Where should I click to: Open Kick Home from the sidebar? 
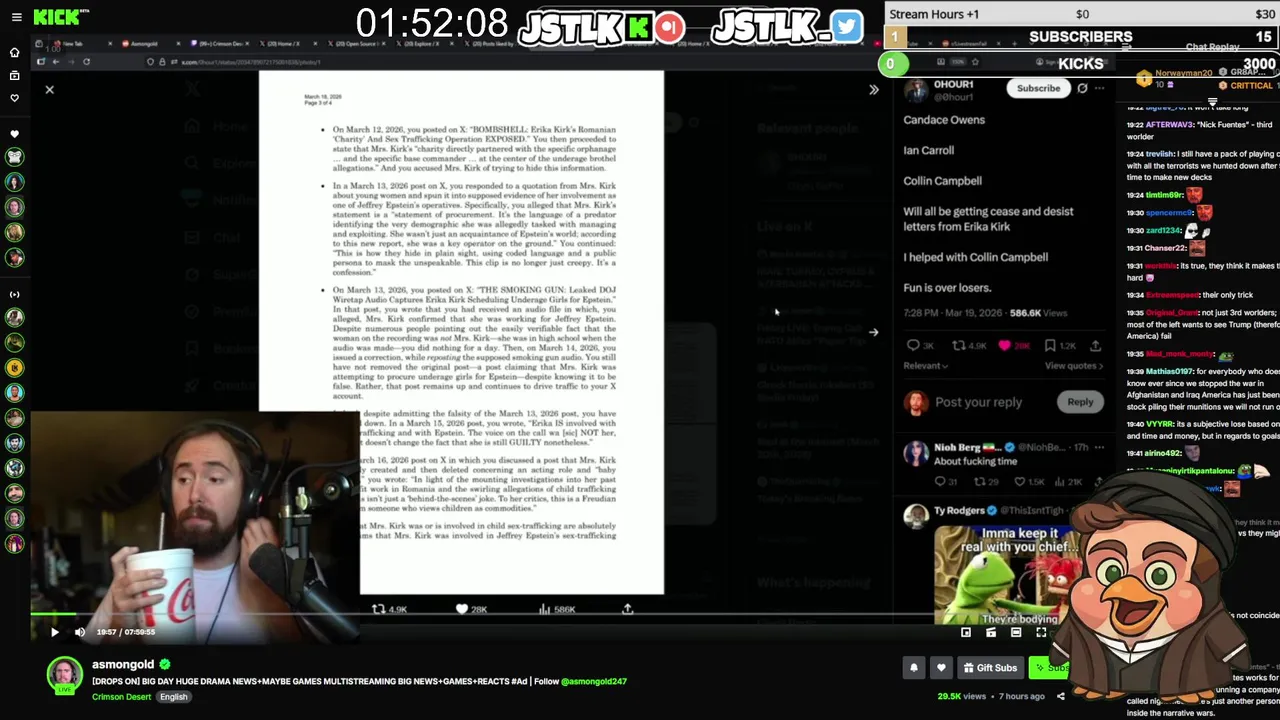tap(14, 53)
